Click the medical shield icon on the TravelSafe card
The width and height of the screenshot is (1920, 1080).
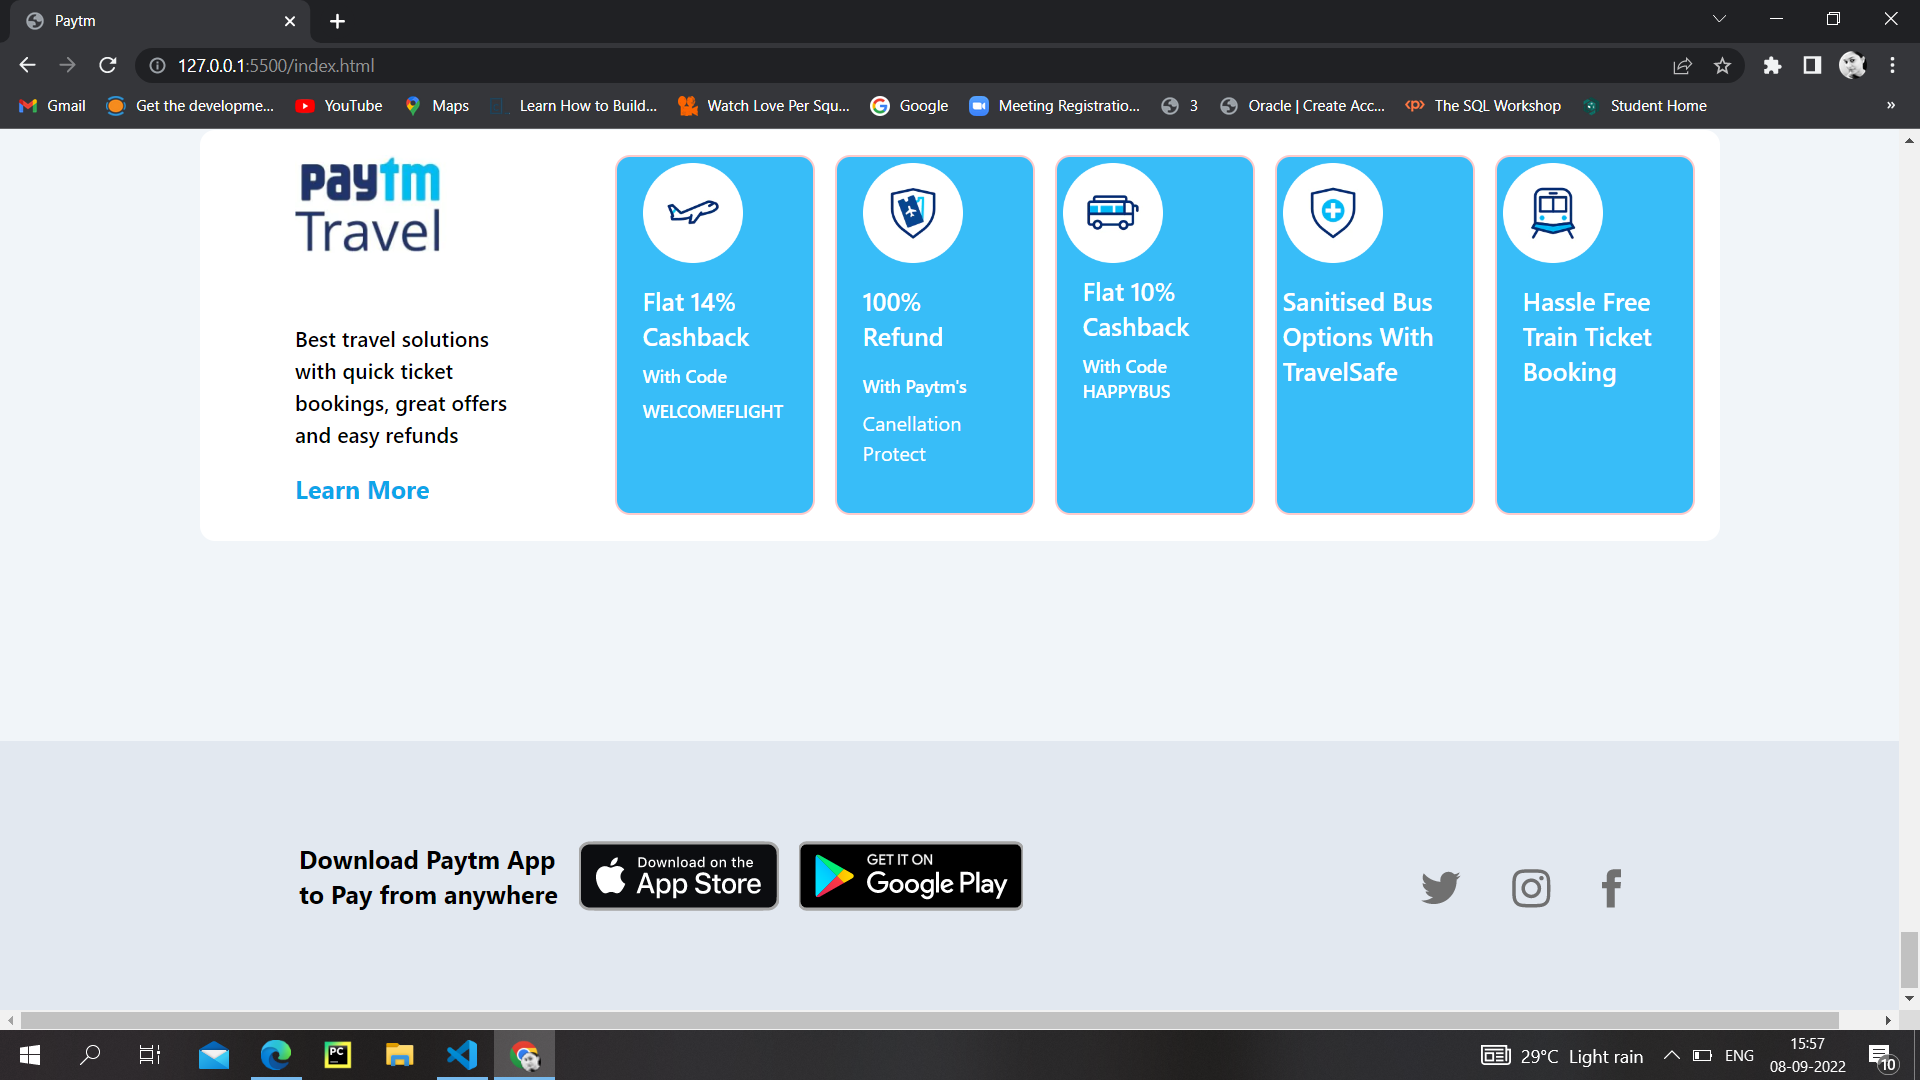[1332, 212]
